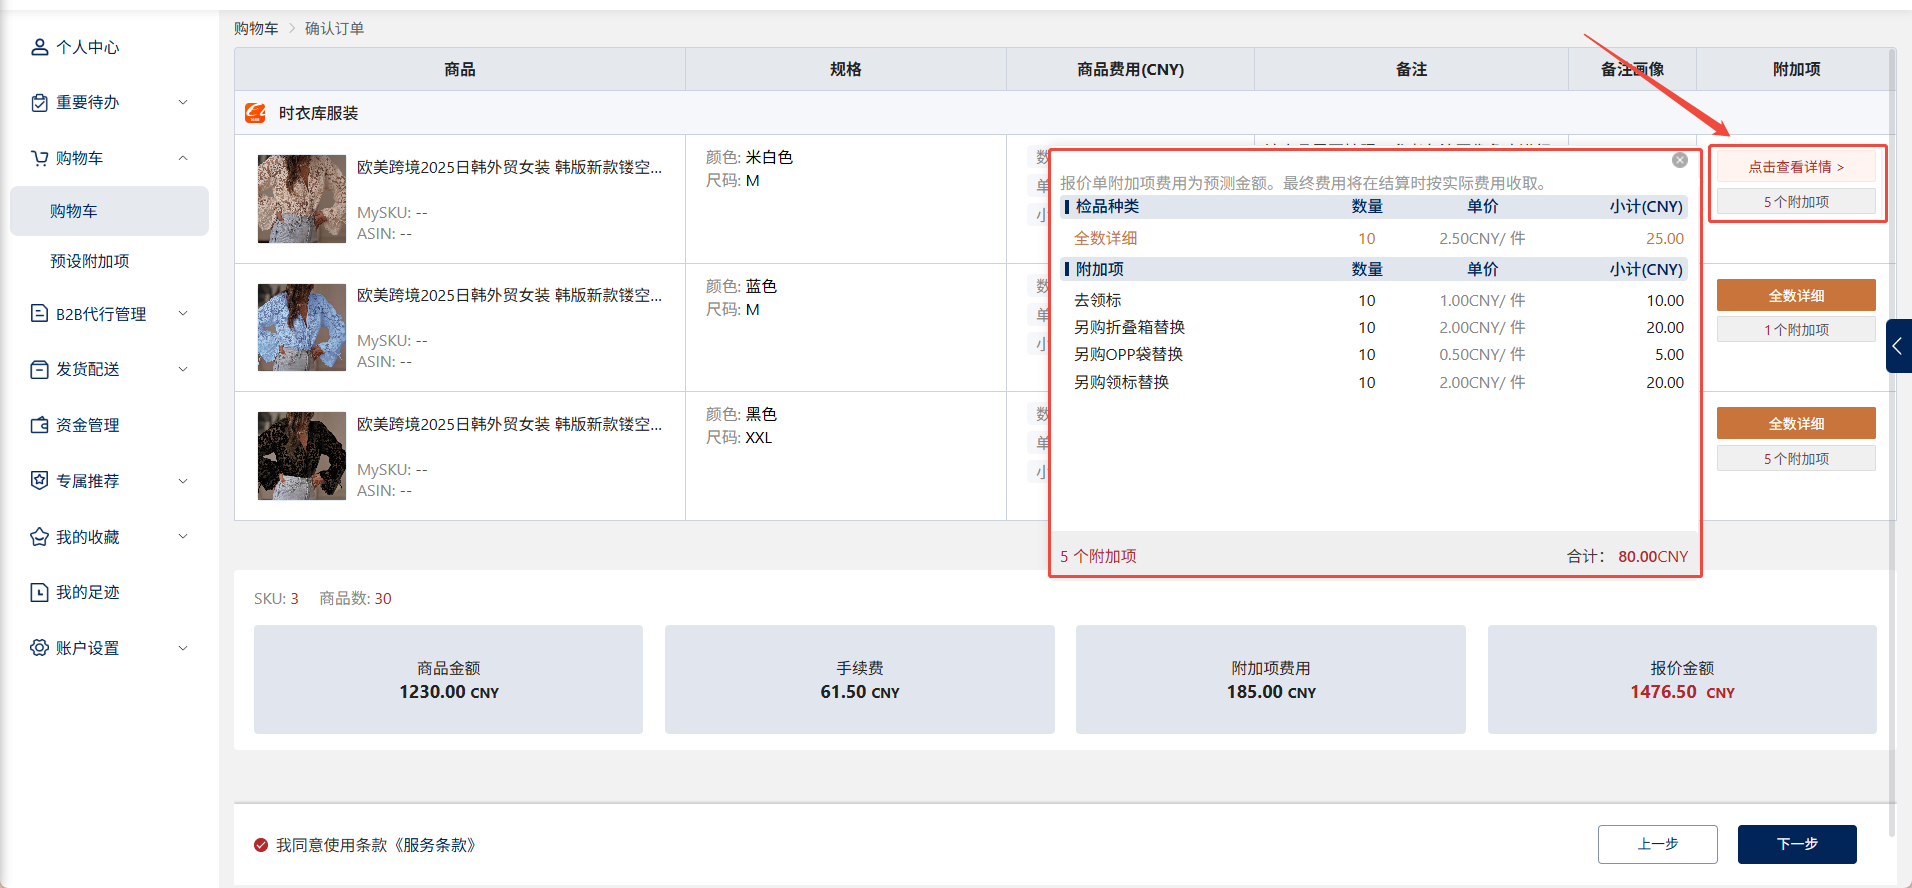Click 另购领标替换 row in the popup

click(1376, 382)
